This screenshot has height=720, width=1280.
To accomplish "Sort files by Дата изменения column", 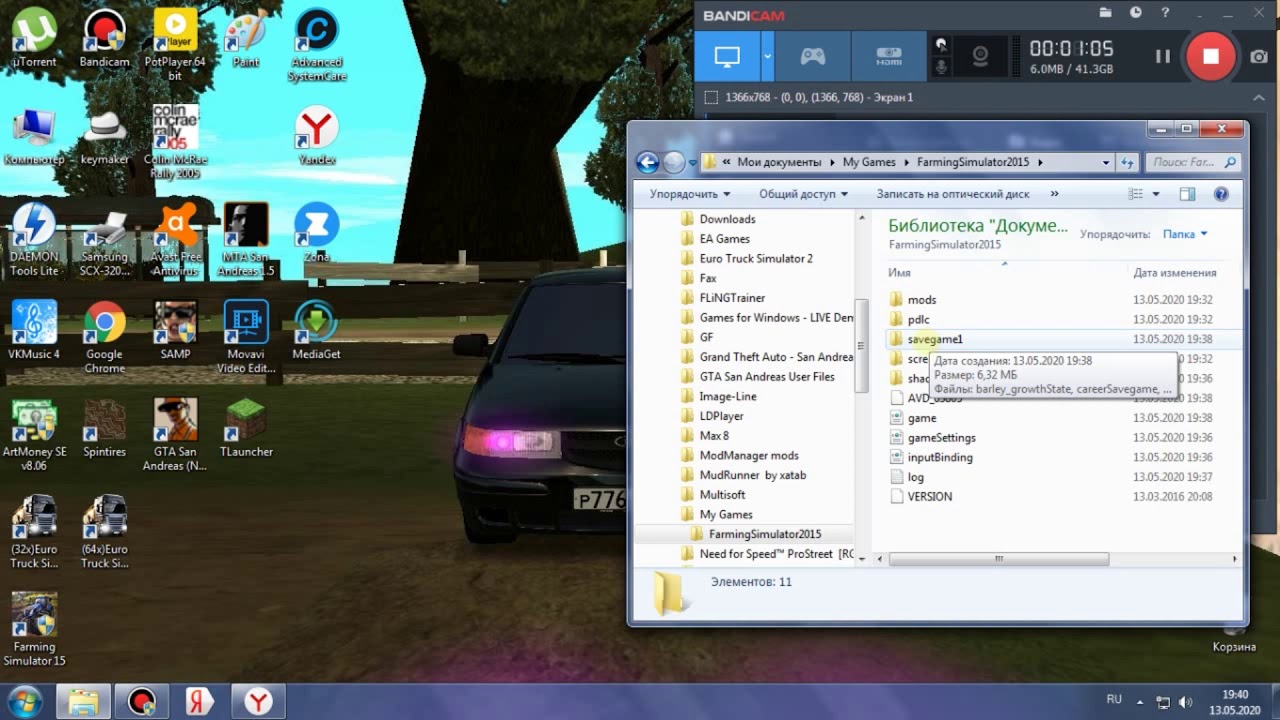I will pos(1174,272).
